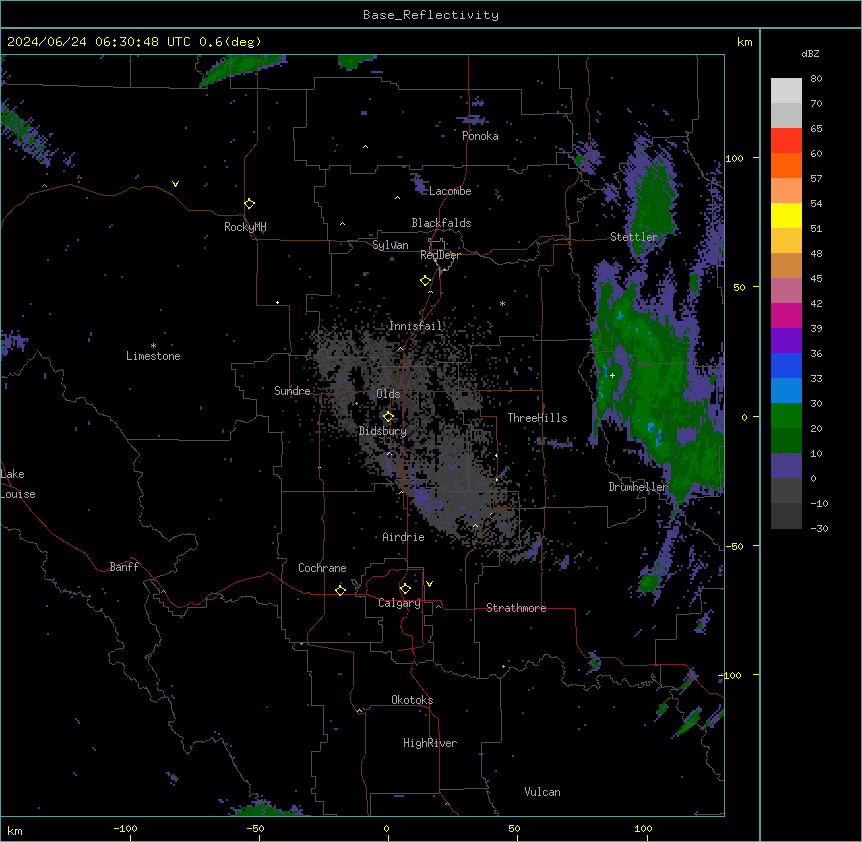
Task: Select the white 80 dBZ legend swatch
Action: point(786,91)
